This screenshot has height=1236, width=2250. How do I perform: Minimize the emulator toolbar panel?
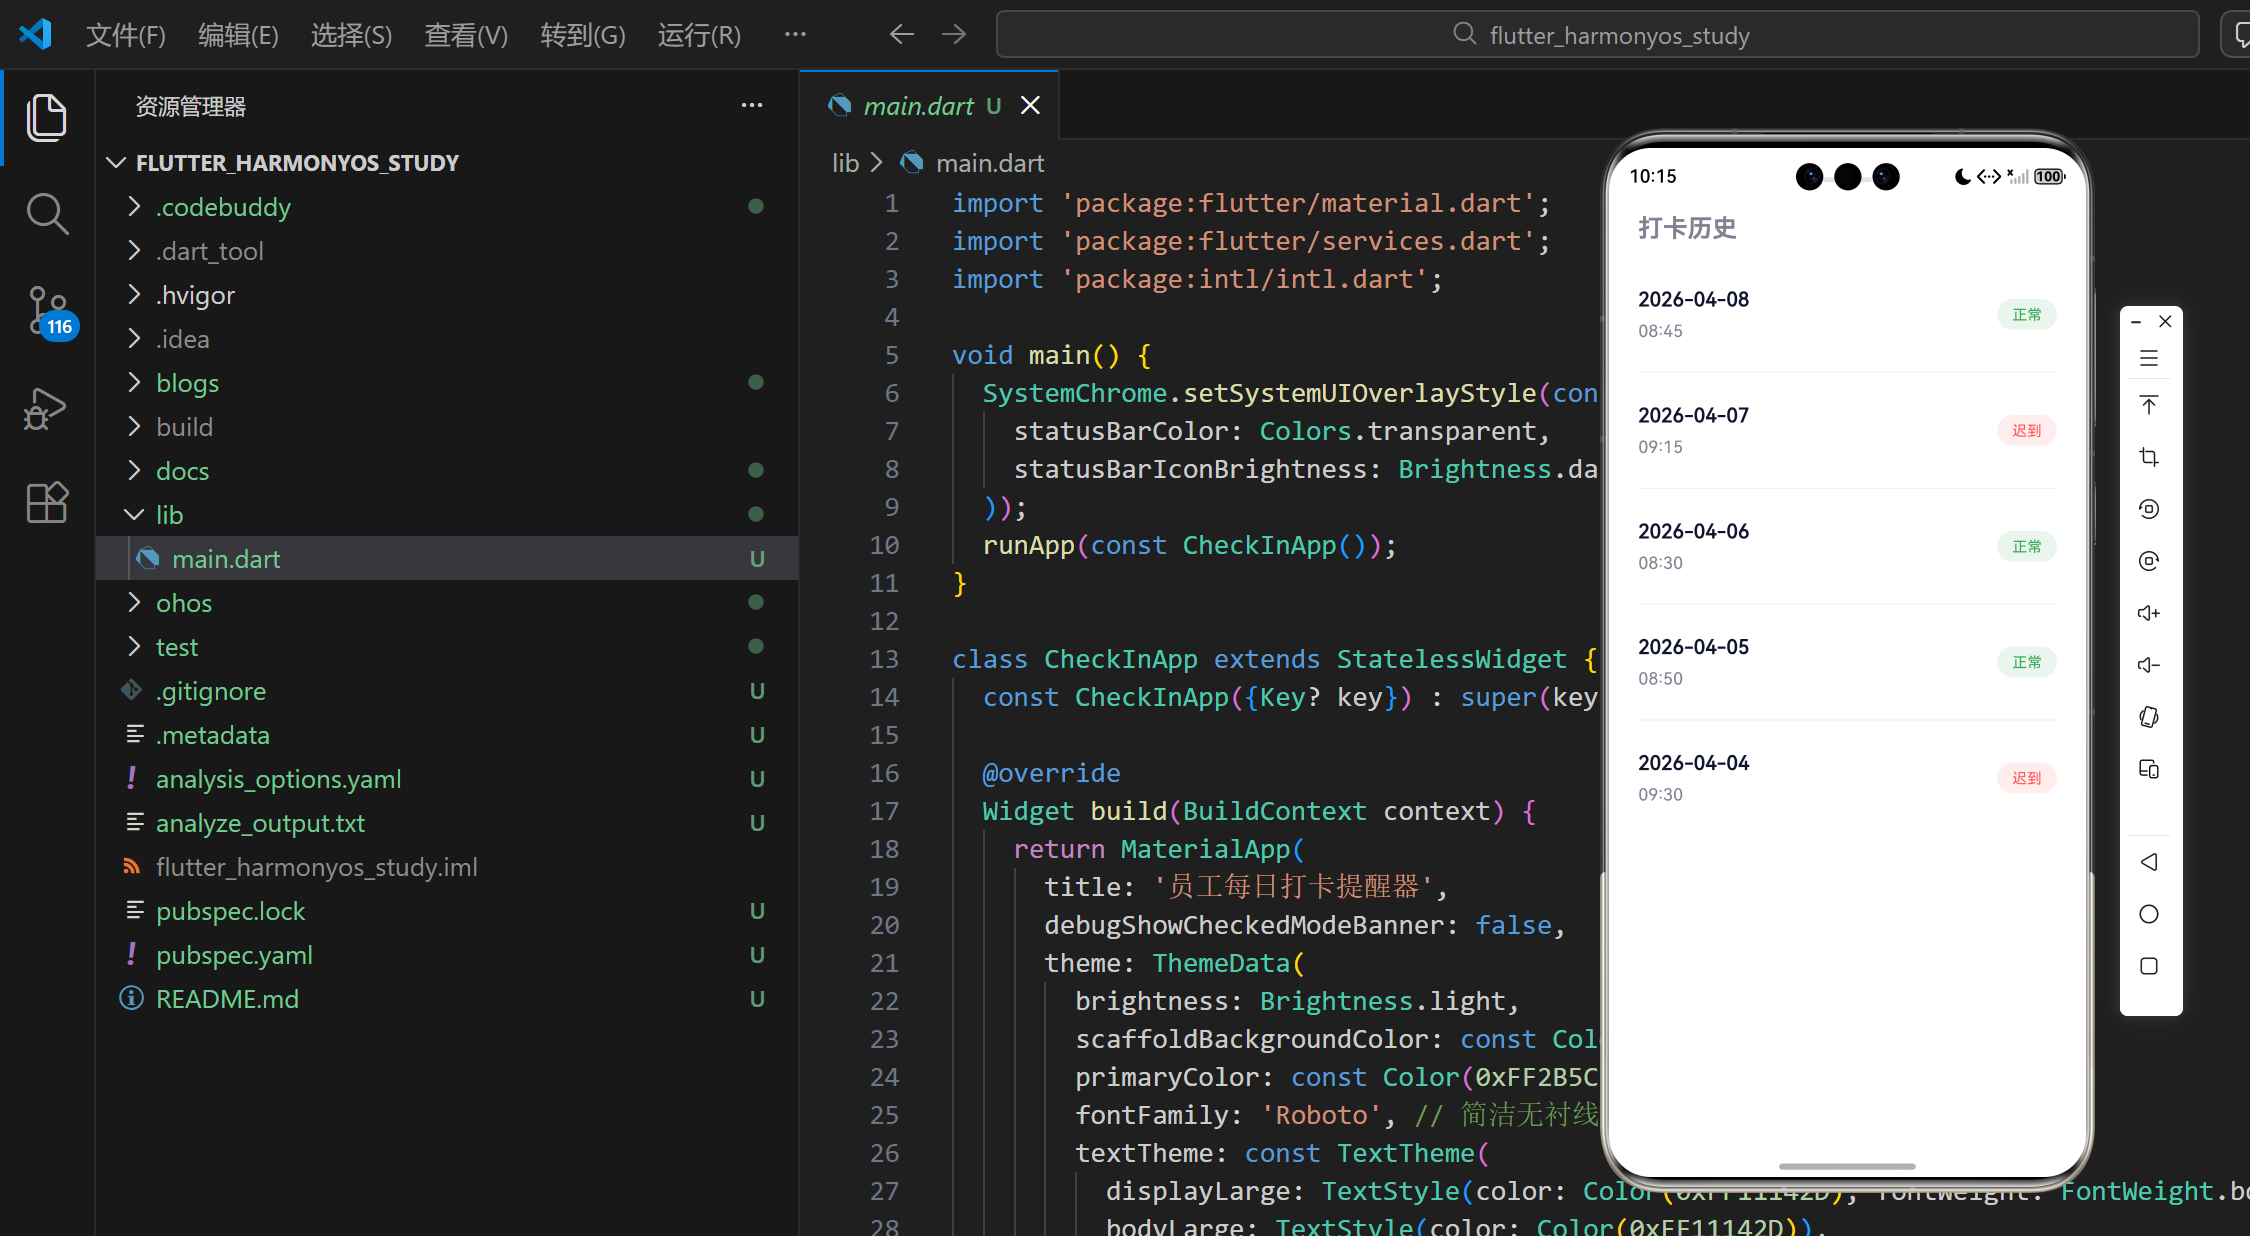[2136, 322]
